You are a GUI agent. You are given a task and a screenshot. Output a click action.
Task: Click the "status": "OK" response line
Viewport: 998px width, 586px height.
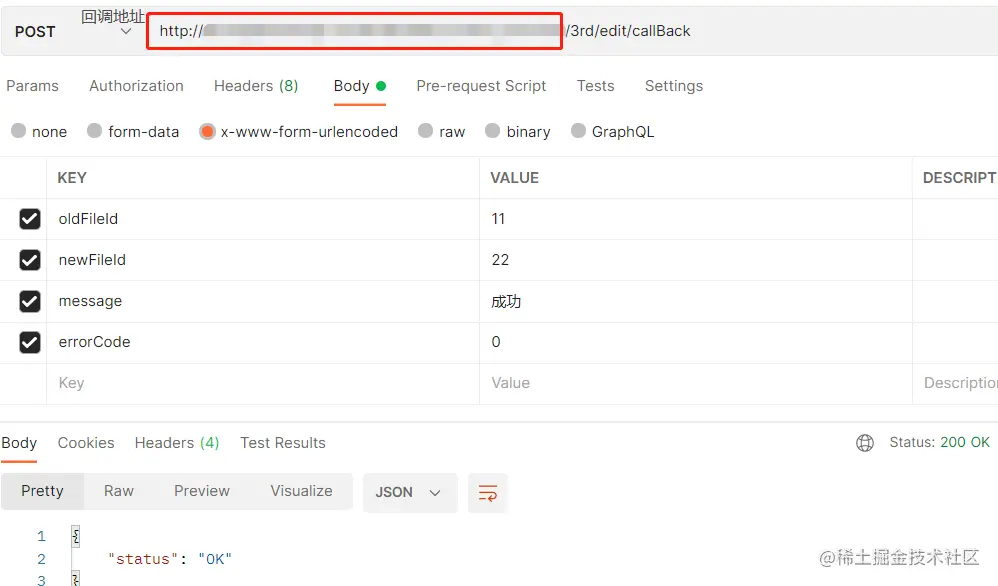click(x=170, y=559)
